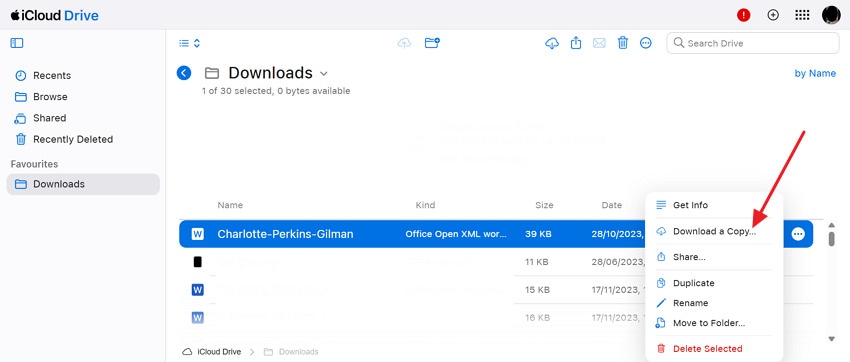Sort by the Size column header
Screen dimensions: 850x362
point(544,205)
